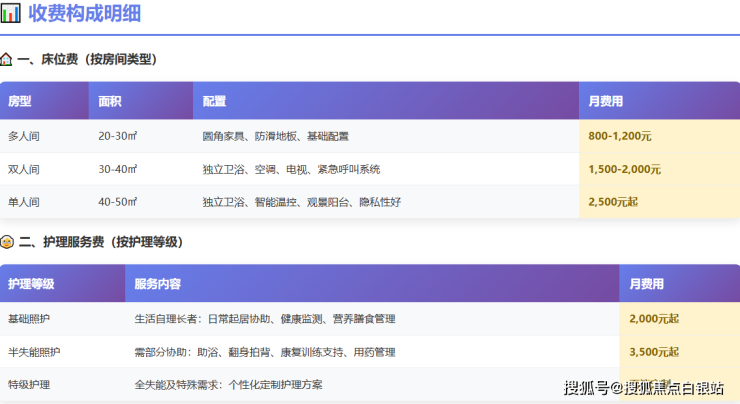Select the 双人间 room type cell
The image size is (740, 404).
(x=24, y=169)
